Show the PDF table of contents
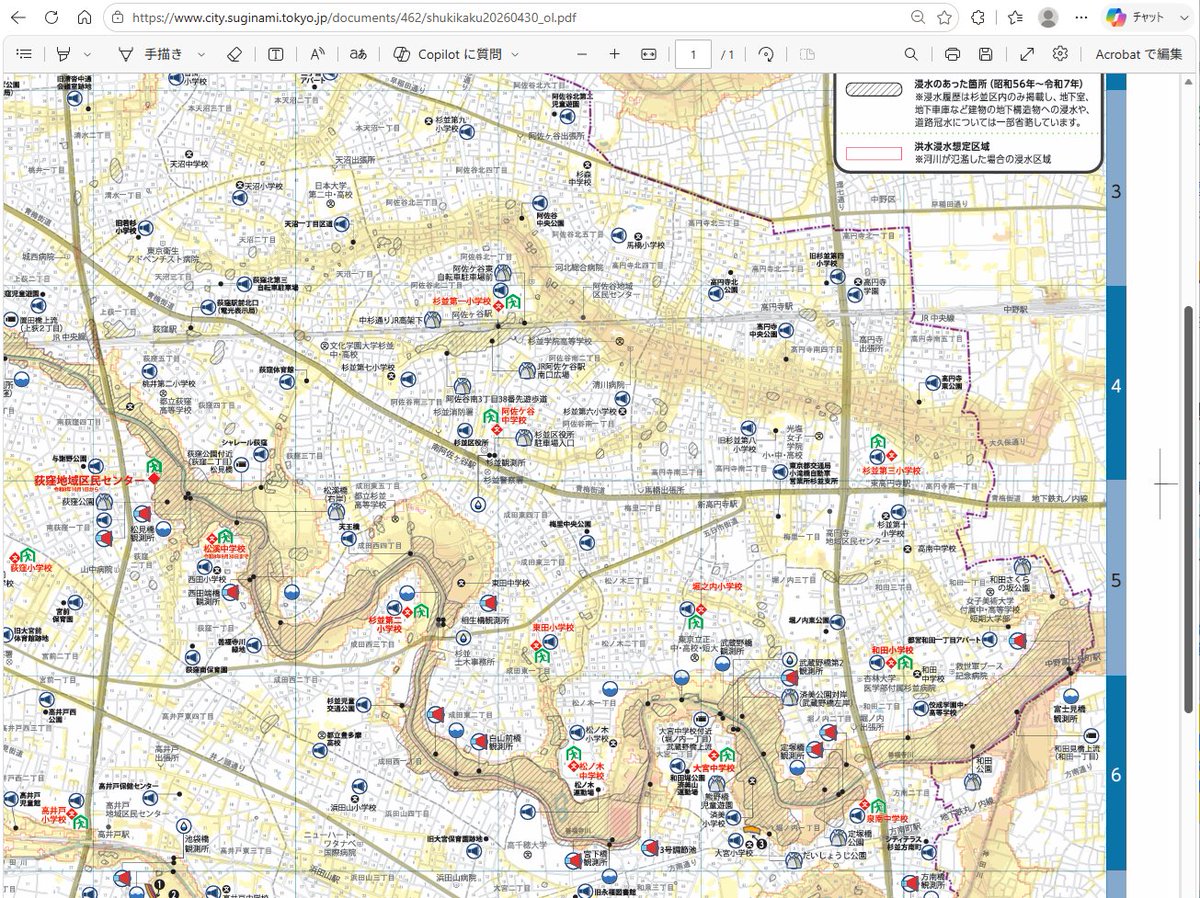The width and height of the screenshot is (1200, 898). pyautogui.click(x=24, y=54)
